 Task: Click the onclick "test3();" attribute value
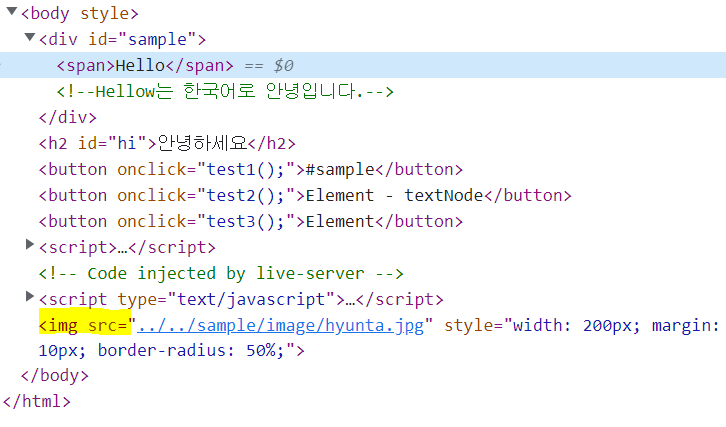[245, 221]
